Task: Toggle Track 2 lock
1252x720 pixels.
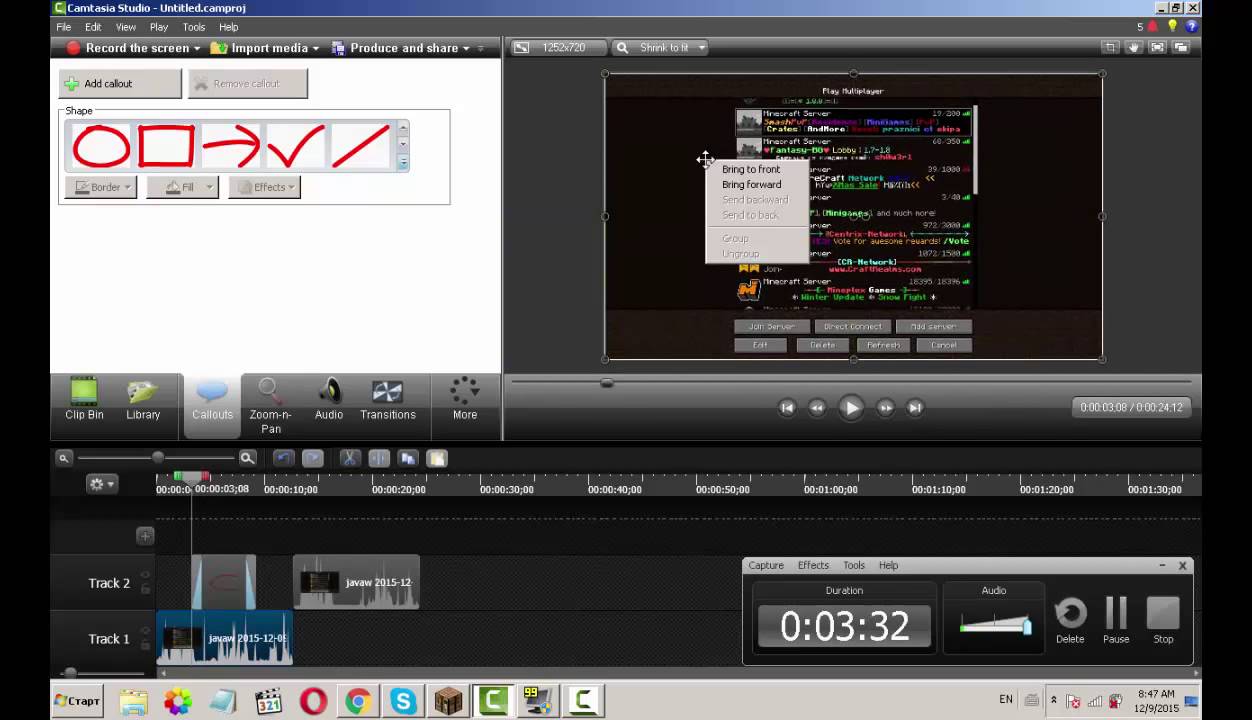Action: pyautogui.click(x=145, y=590)
